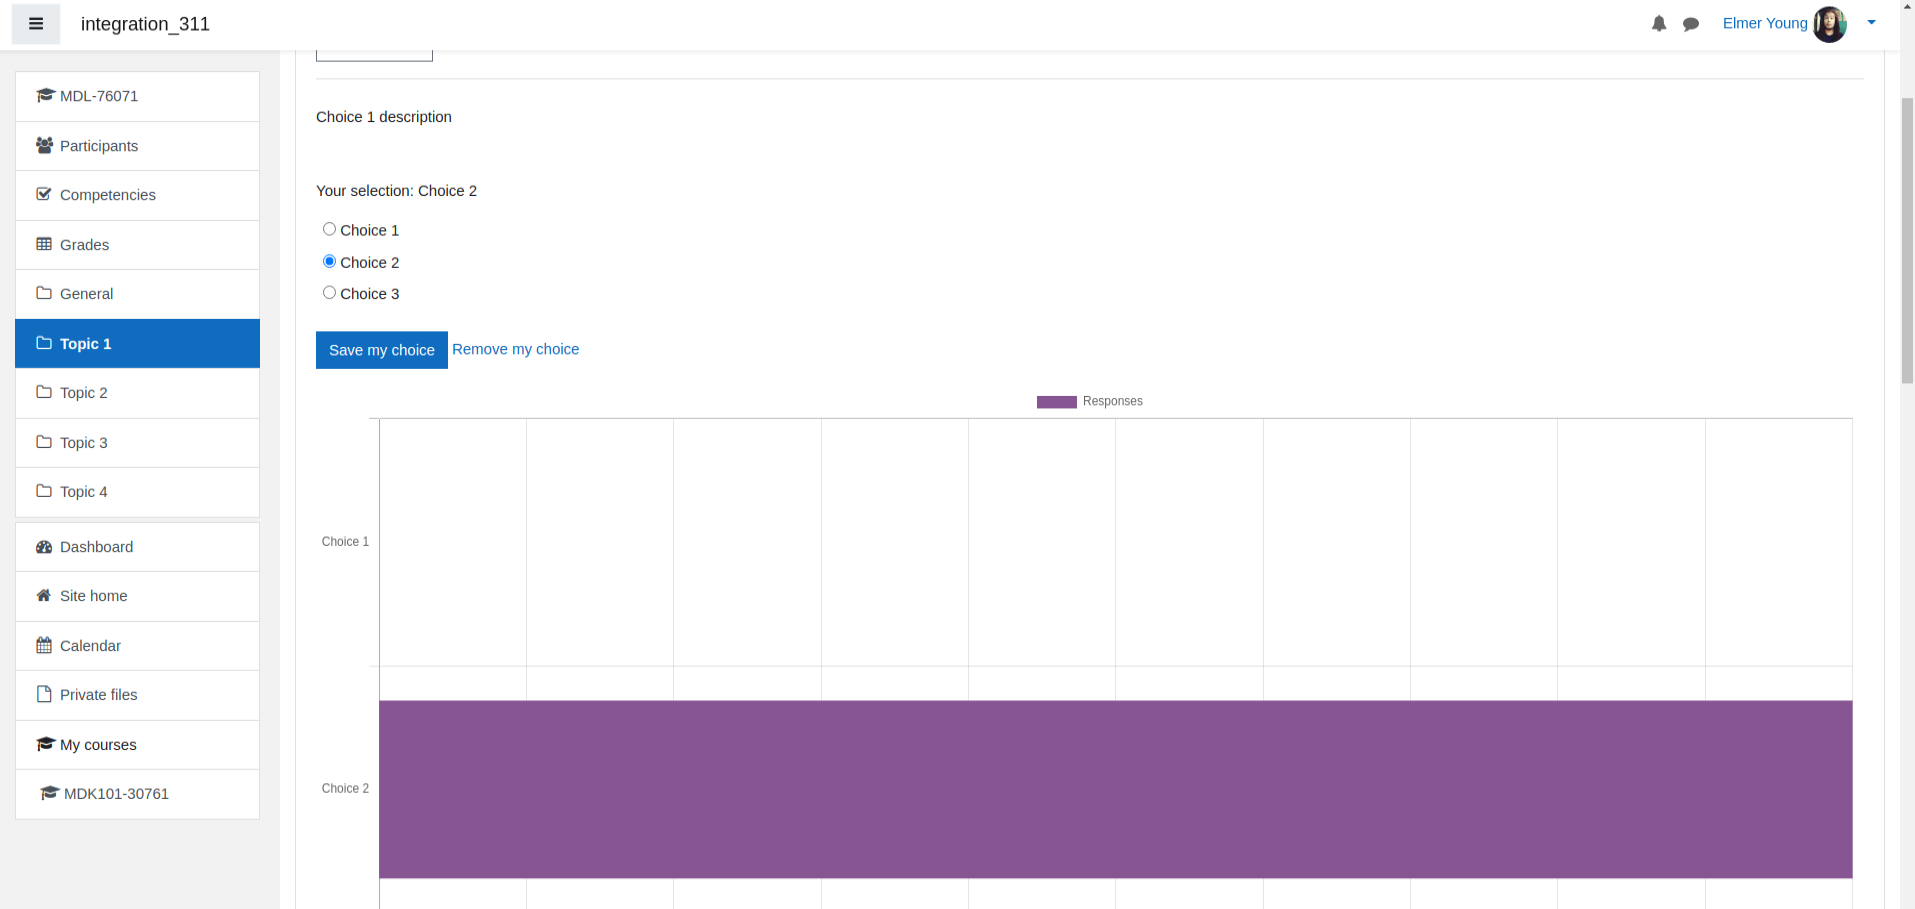Click the Topic 1 folder icon
The height and width of the screenshot is (909, 1915).
[x=44, y=343]
